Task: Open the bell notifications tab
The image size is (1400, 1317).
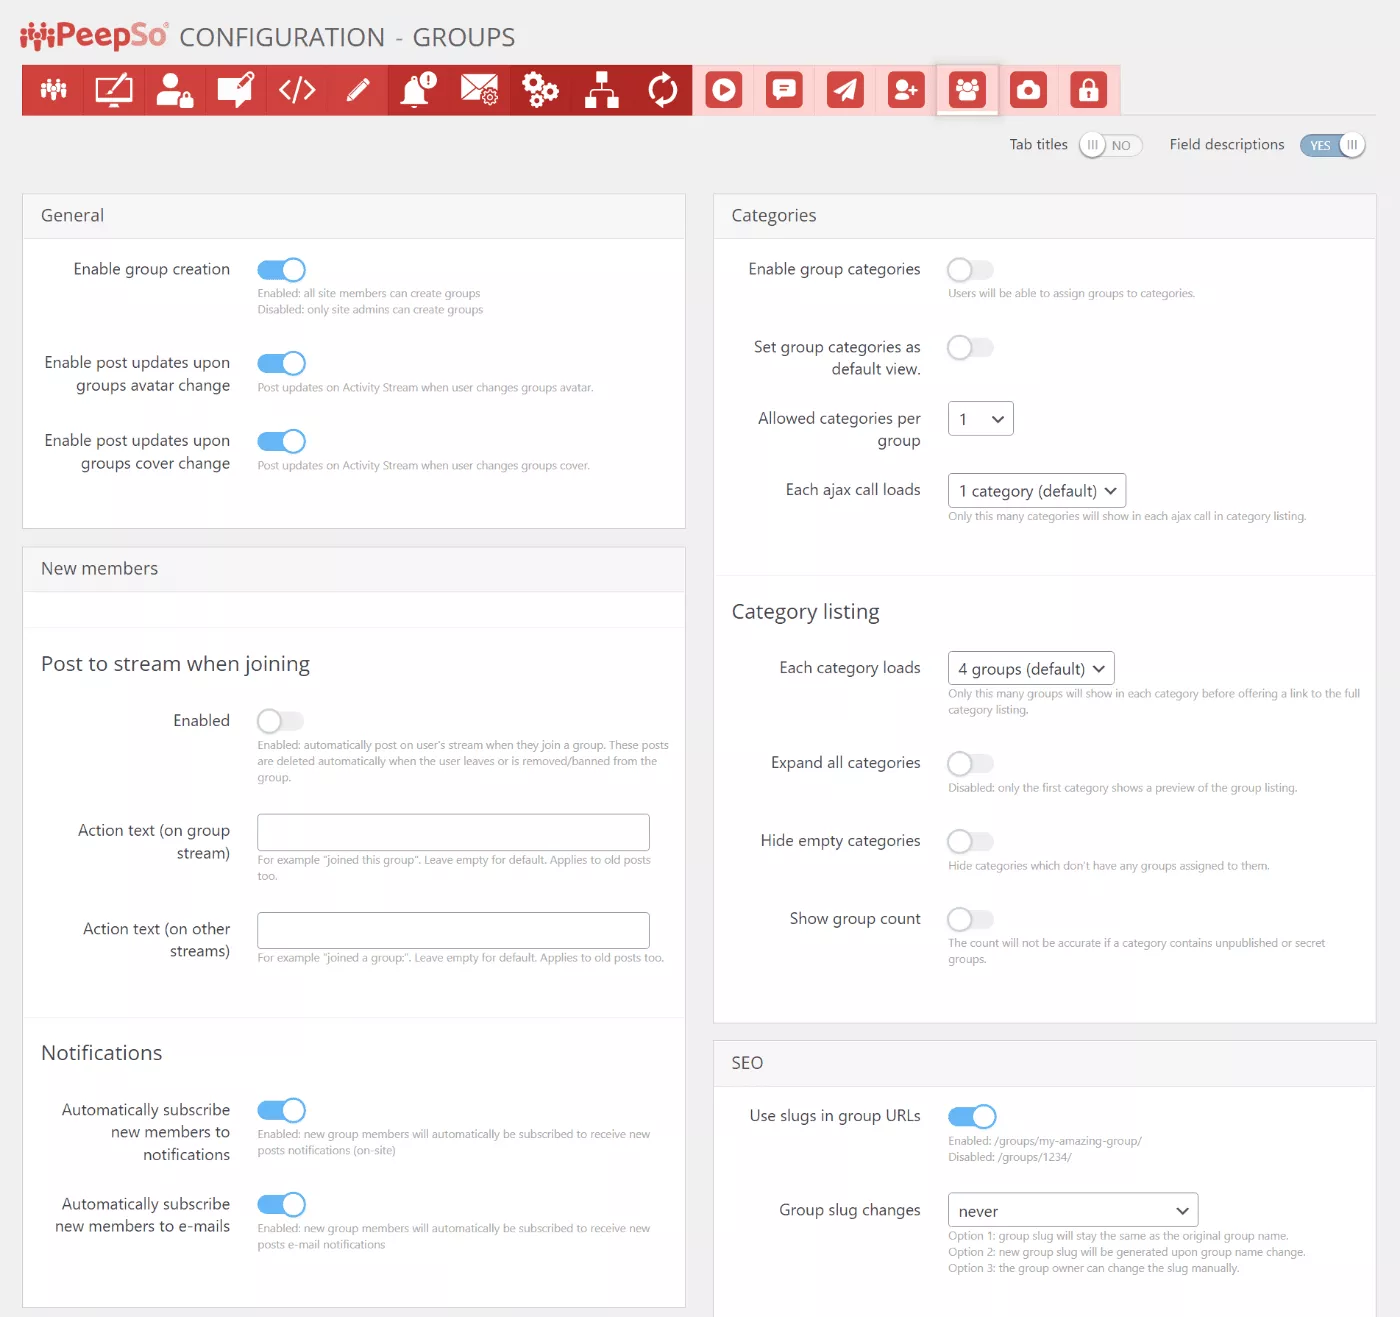Action: coord(419,90)
